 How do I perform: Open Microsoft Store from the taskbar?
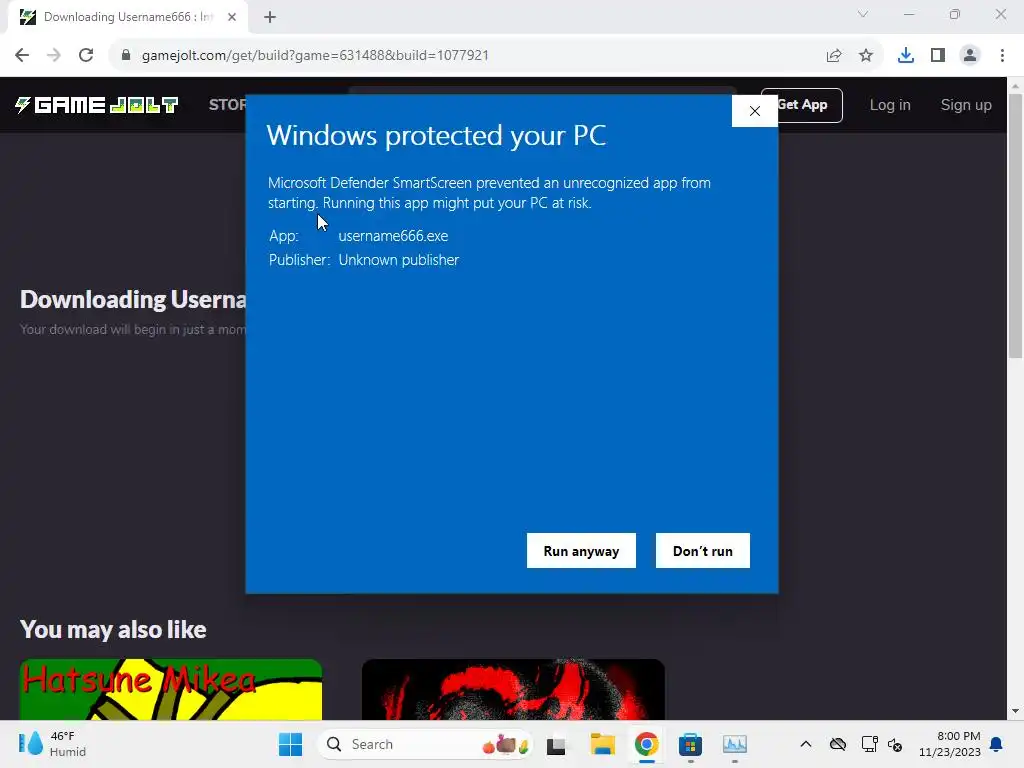(x=690, y=744)
